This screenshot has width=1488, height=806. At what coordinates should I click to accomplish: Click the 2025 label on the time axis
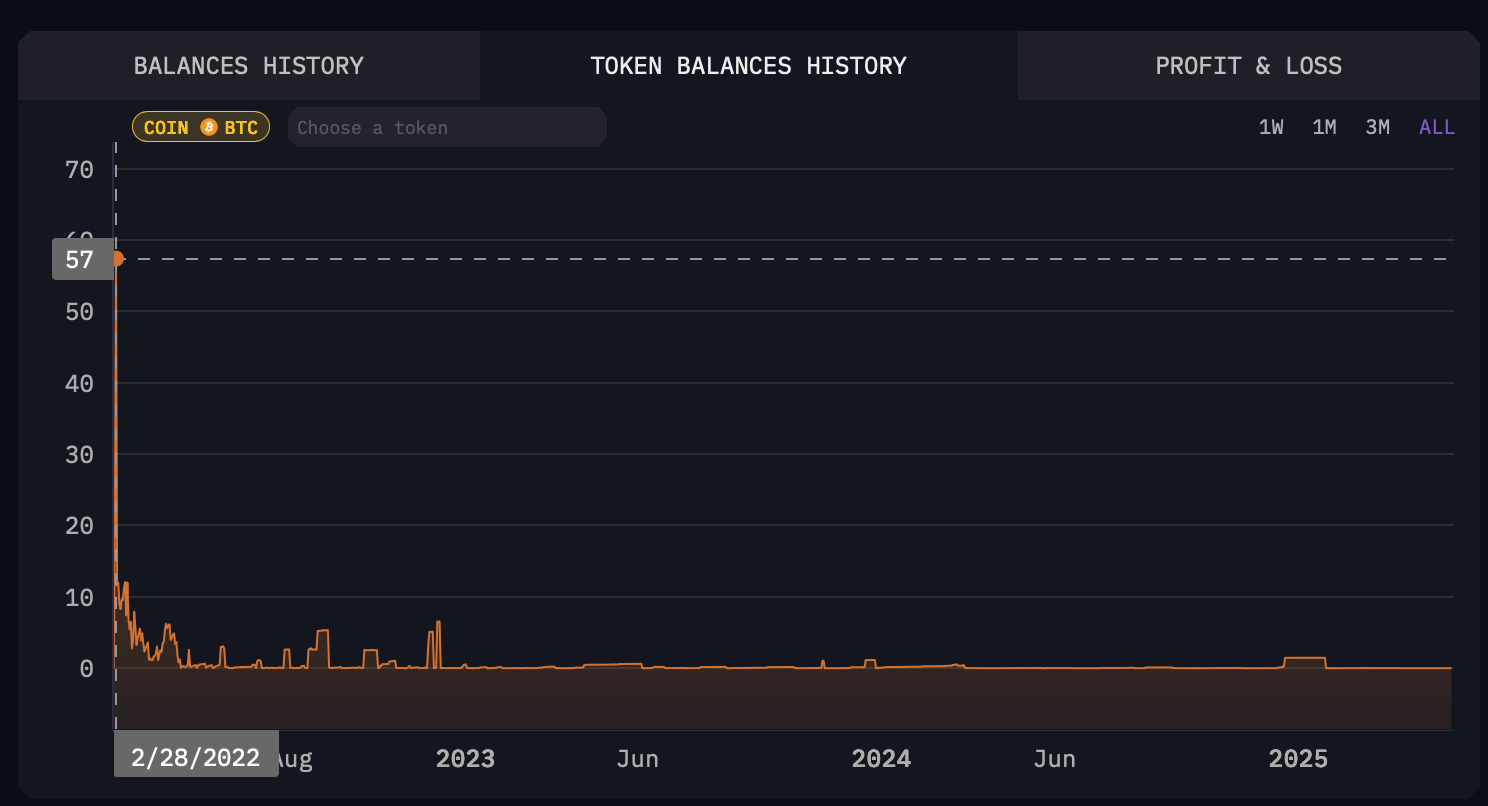click(1298, 759)
